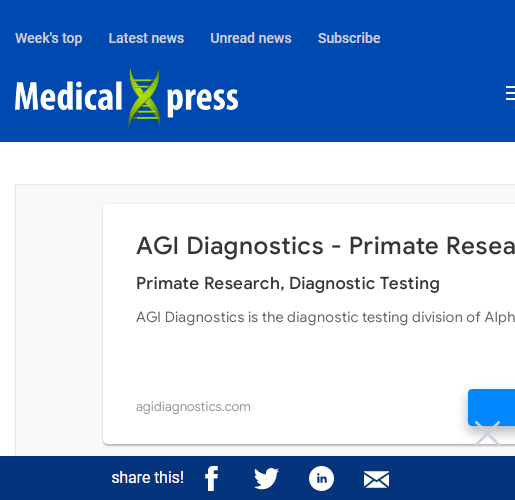View Unread news
Image resolution: width=515 pixels, height=500 pixels.
[251, 38]
